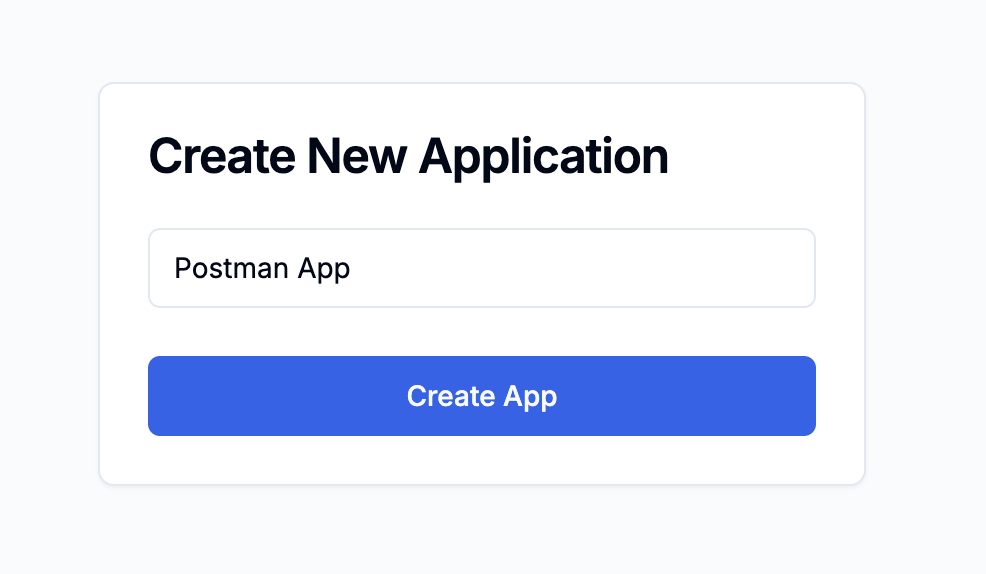Image resolution: width=986 pixels, height=574 pixels.
Task: Click the word Postman in the text field
Action: (231, 269)
